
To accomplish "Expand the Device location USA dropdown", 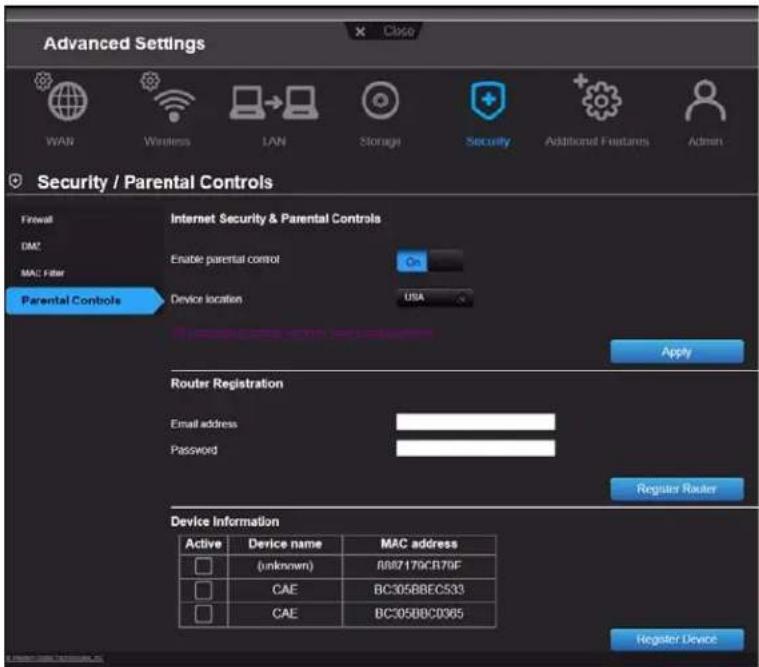I will tap(435, 298).
